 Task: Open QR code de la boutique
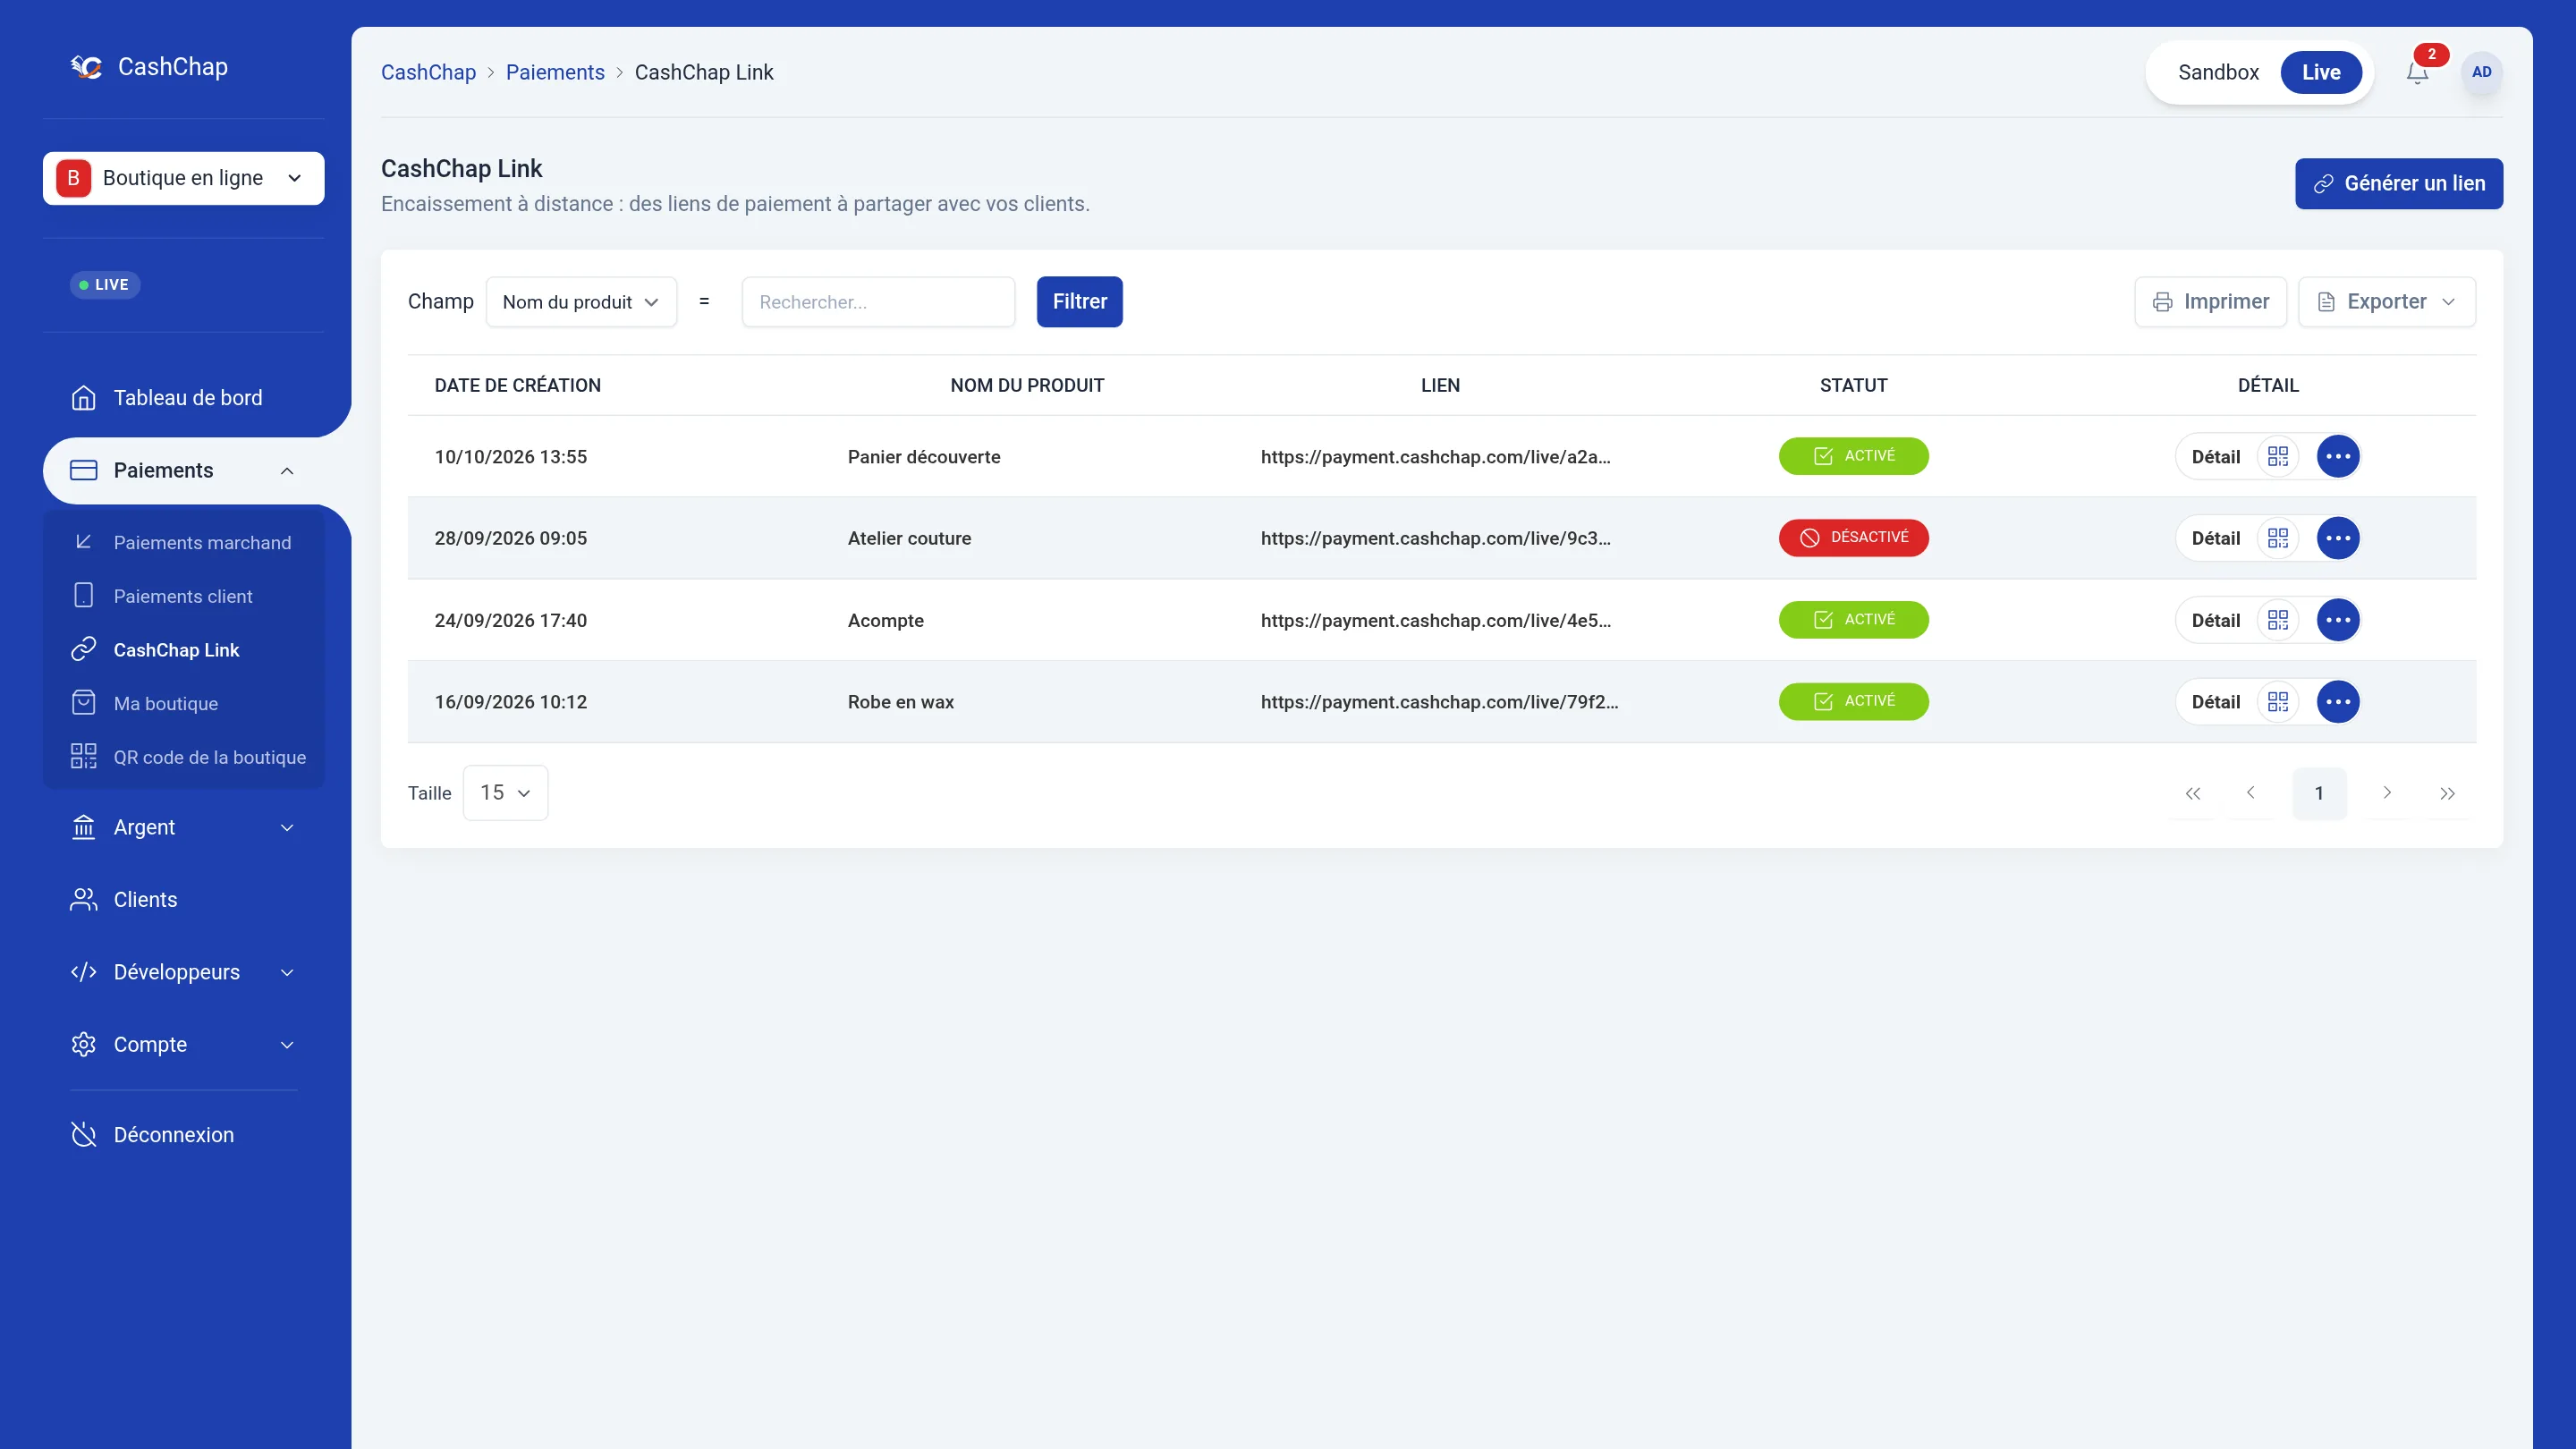pos(188,757)
